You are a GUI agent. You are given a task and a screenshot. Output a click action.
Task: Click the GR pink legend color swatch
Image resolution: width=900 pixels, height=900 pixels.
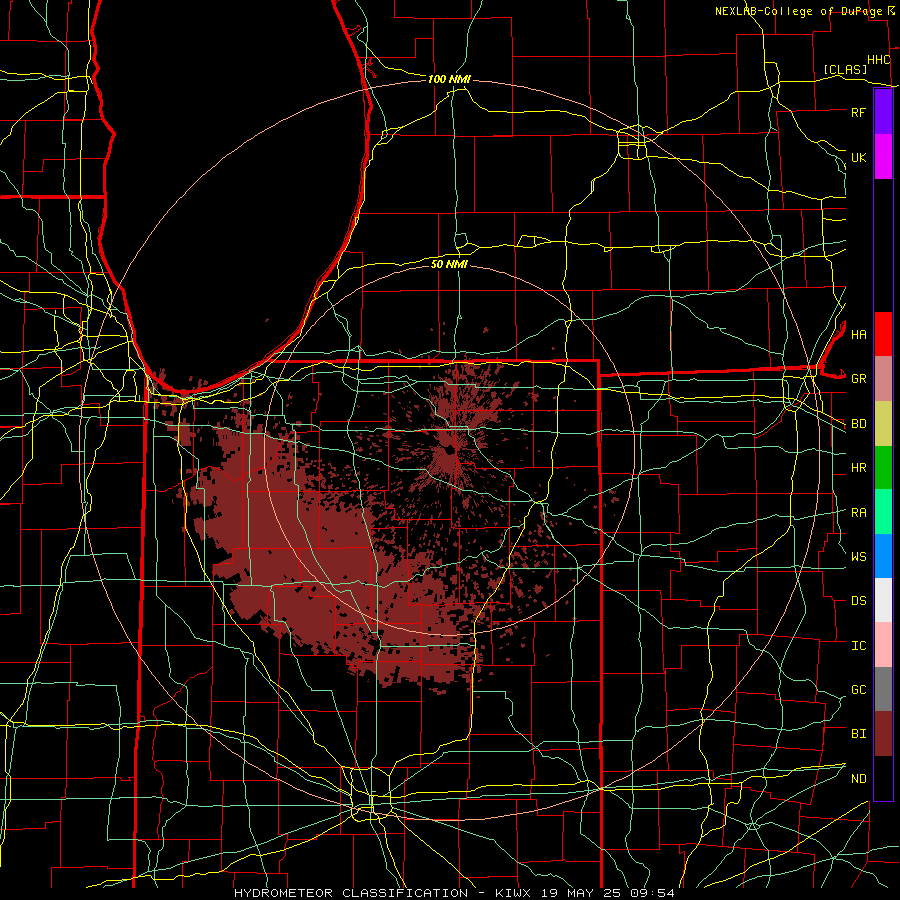coord(883,378)
